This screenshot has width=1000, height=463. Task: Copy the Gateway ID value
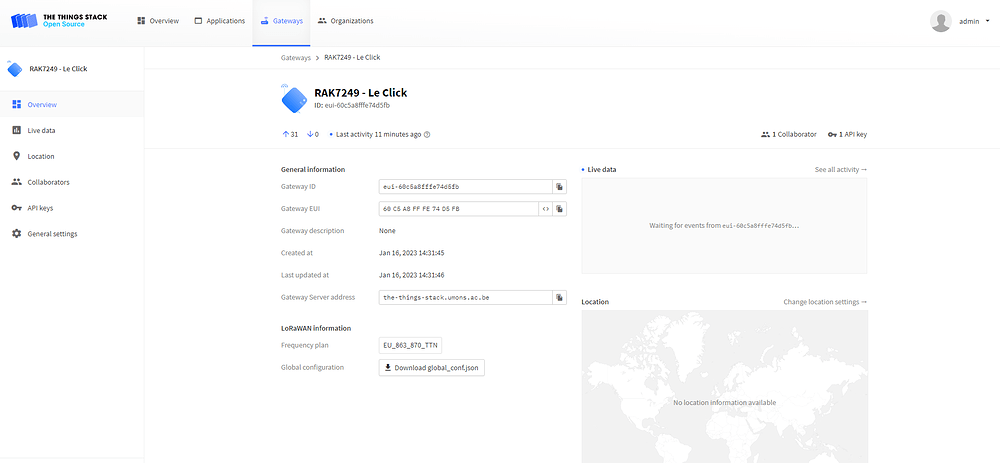559,186
